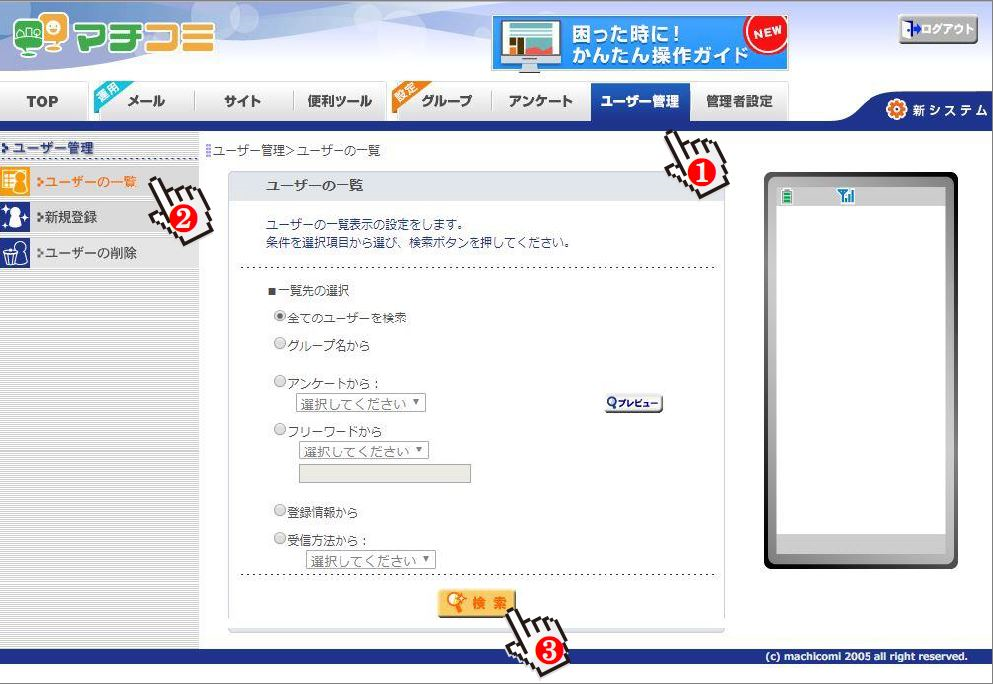
Task: Open the アンケート tab
Action: pyautogui.click(x=540, y=101)
